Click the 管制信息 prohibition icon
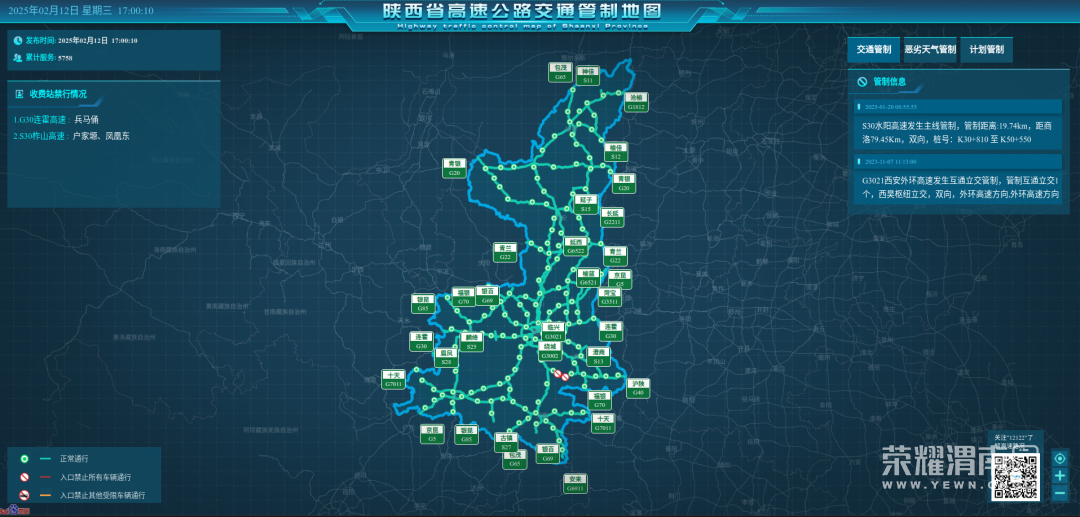The width and height of the screenshot is (1080, 517). [x=861, y=82]
